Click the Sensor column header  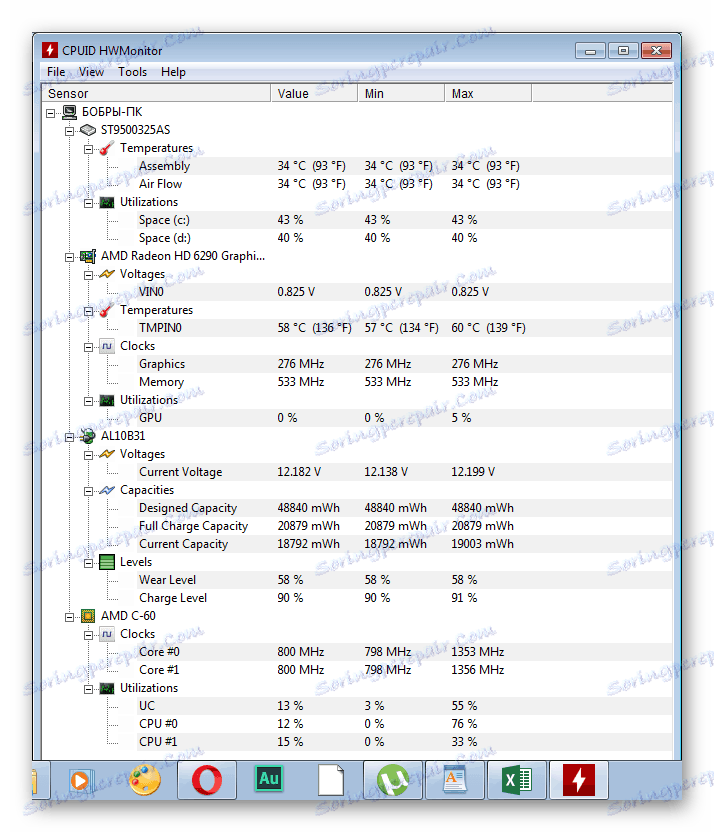[156, 93]
